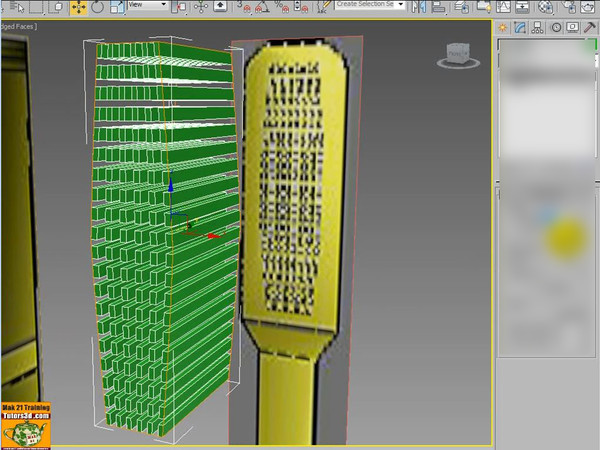The height and width of the screenshot is (450, 600).
Task: Open the Material Editor
Action: point(545,7)
